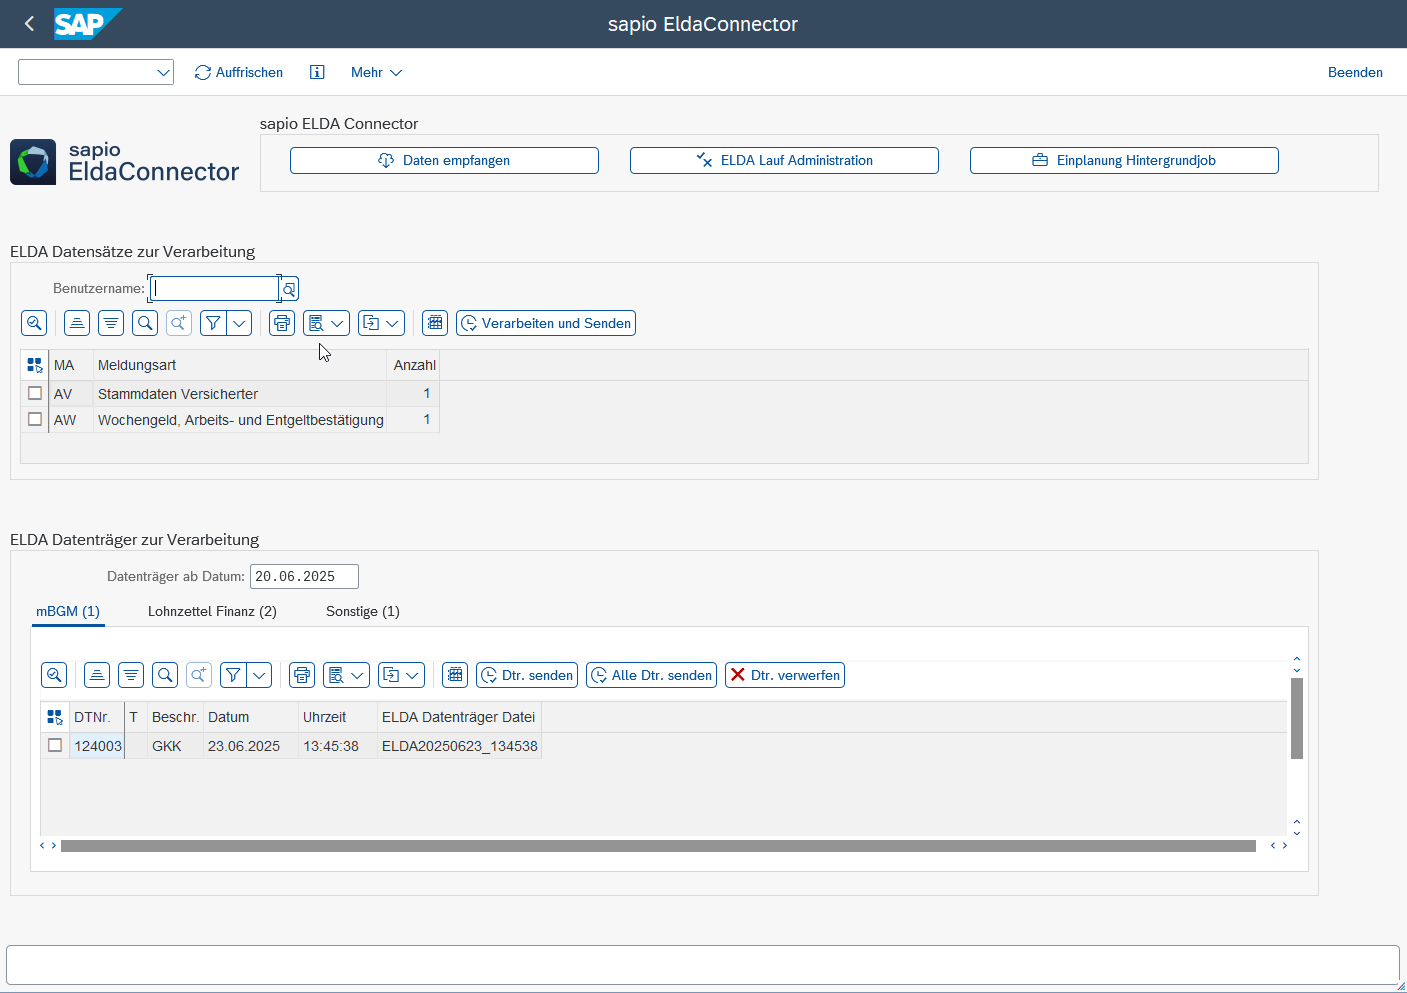This screenshot has height=993, width=1407.
Task: Click sort ascending icon in Datensätze toolbar
Action: click(x=77, y=323)
